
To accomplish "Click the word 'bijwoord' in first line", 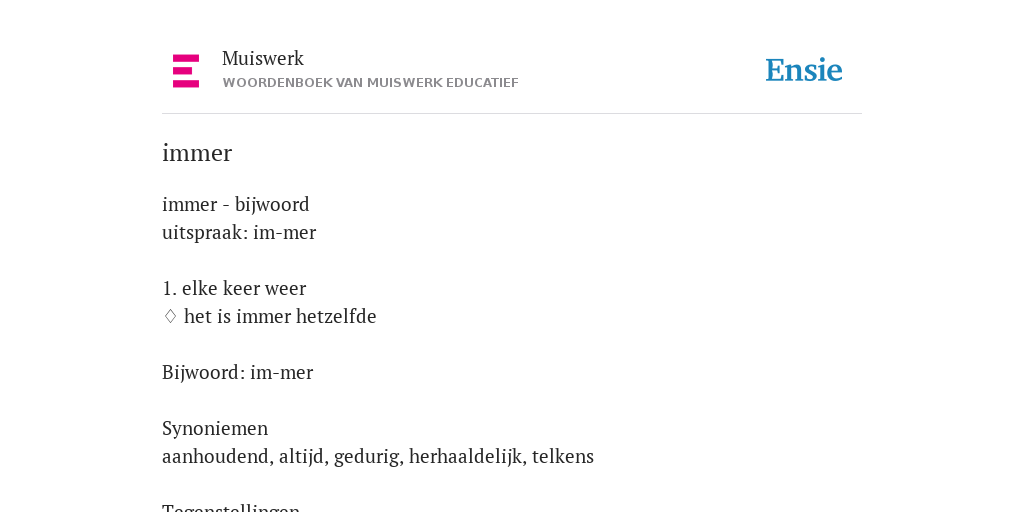I will (272, 204).
